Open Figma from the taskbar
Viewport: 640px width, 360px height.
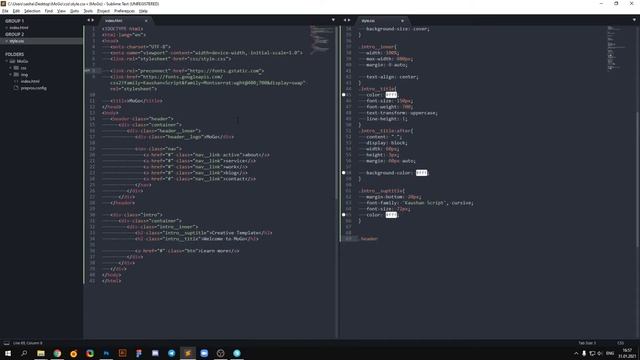pos(139,353)
